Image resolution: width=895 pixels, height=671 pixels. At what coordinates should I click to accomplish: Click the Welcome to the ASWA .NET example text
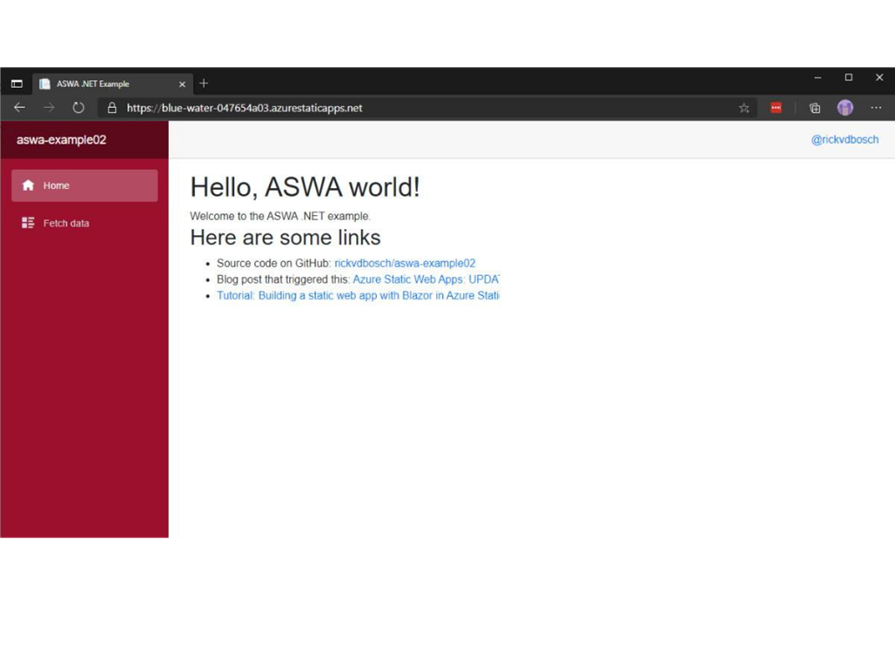tap(280, 216)
